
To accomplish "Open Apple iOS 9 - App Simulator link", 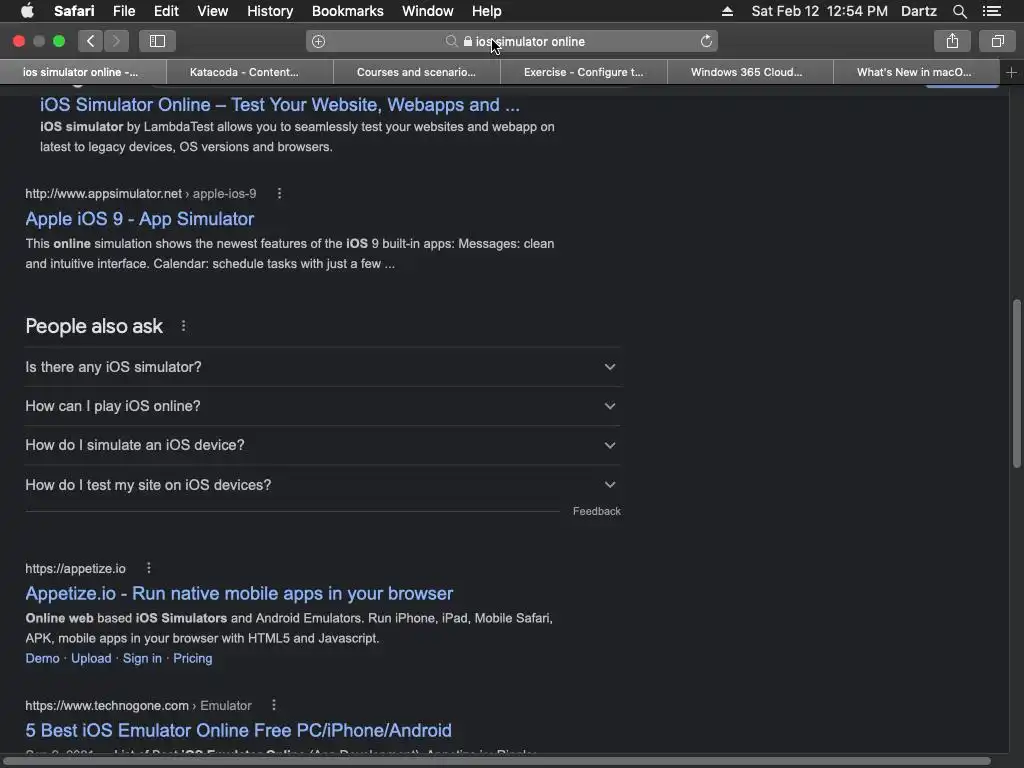I will (140, 219).
